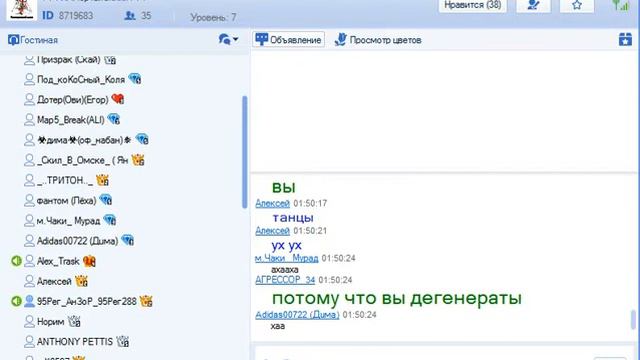
Task: Click diamond badge next to Под_коКоСный_Коля
Action: pos(135,78)
